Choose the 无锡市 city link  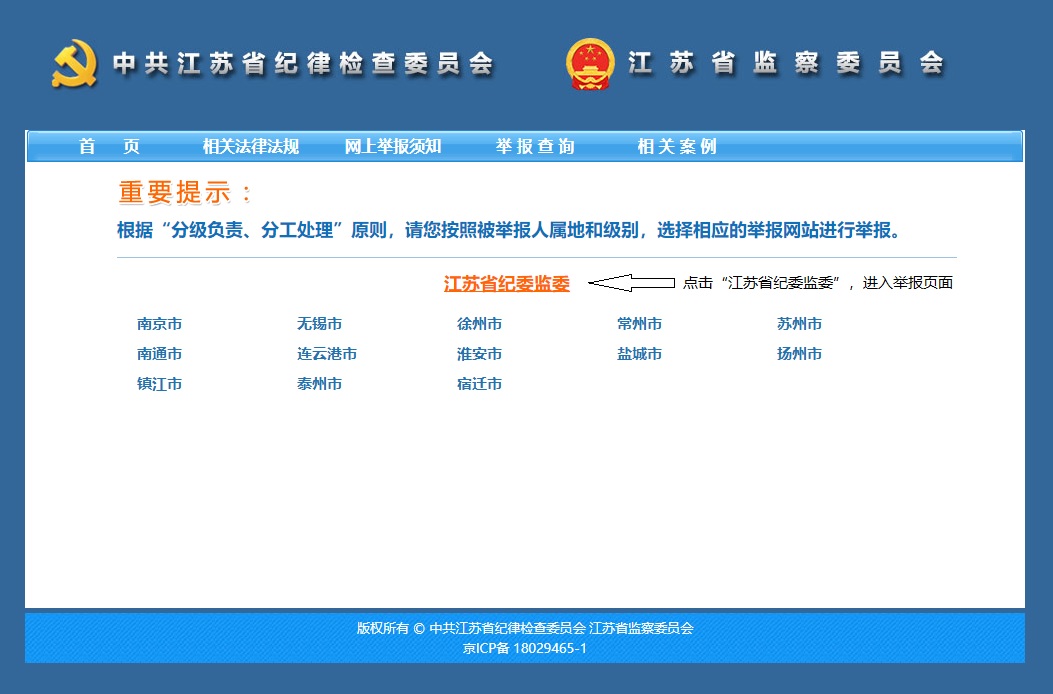point(319,324)
